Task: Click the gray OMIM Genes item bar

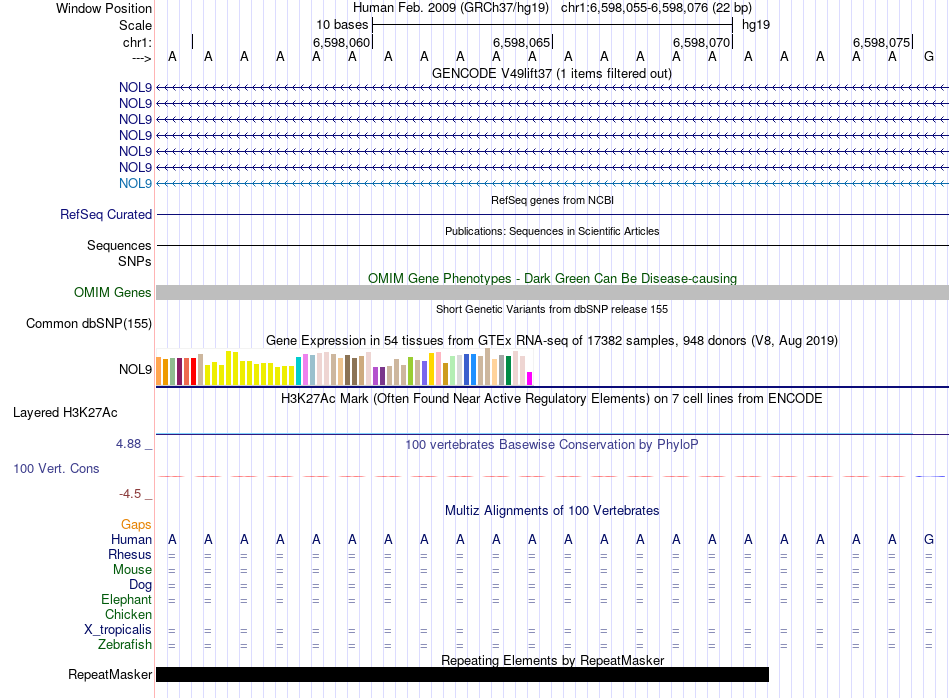Action: click(x=552, y=292)
